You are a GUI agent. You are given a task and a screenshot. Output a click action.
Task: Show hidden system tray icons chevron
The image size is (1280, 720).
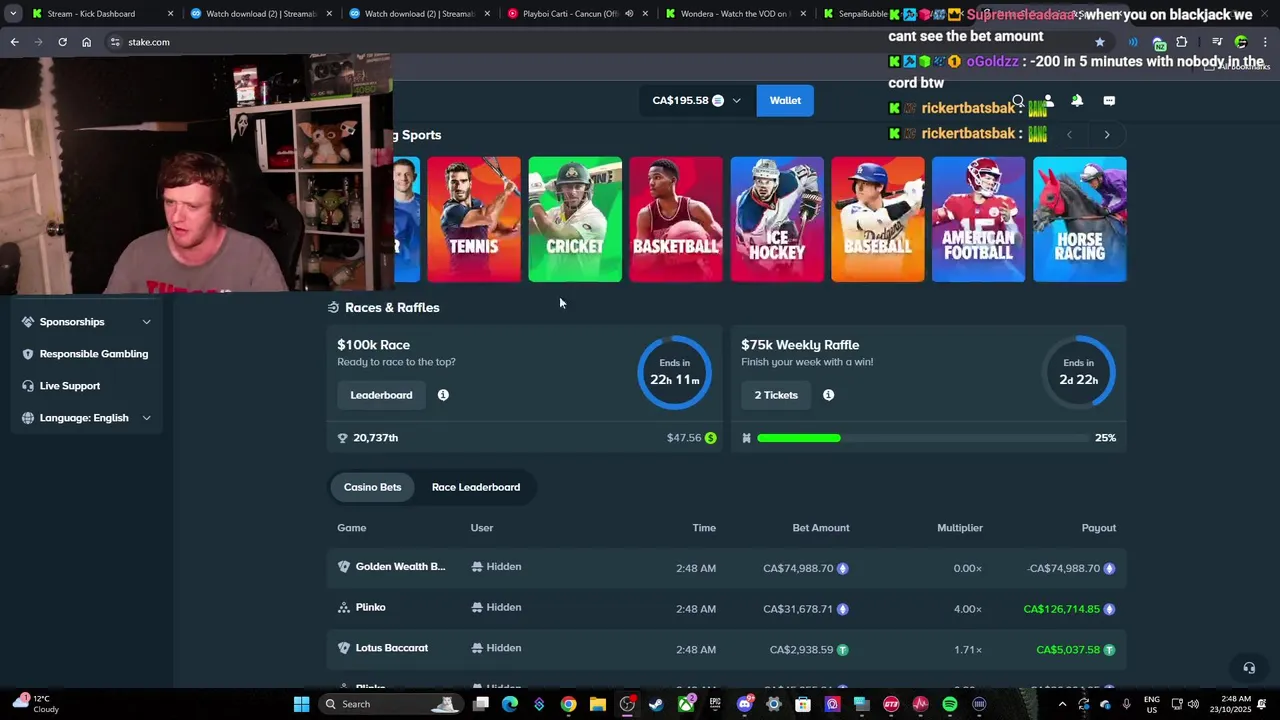[1063, 704]
